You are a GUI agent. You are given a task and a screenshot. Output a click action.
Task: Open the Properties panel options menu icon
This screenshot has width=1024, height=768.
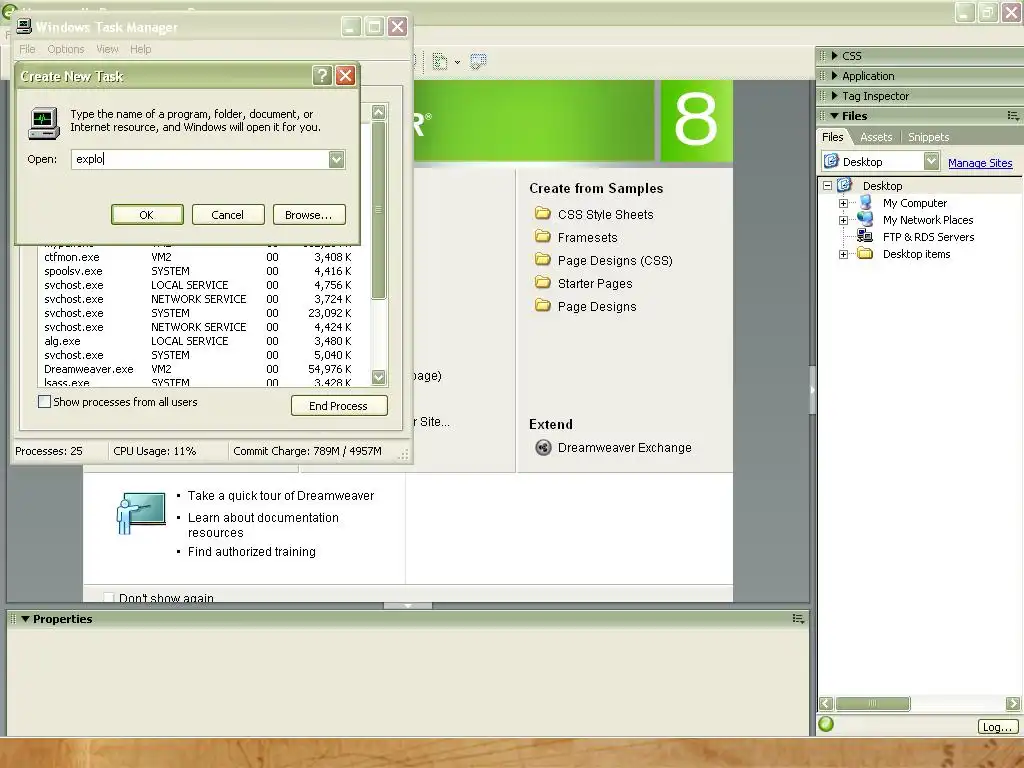click(x=798, y=618)
